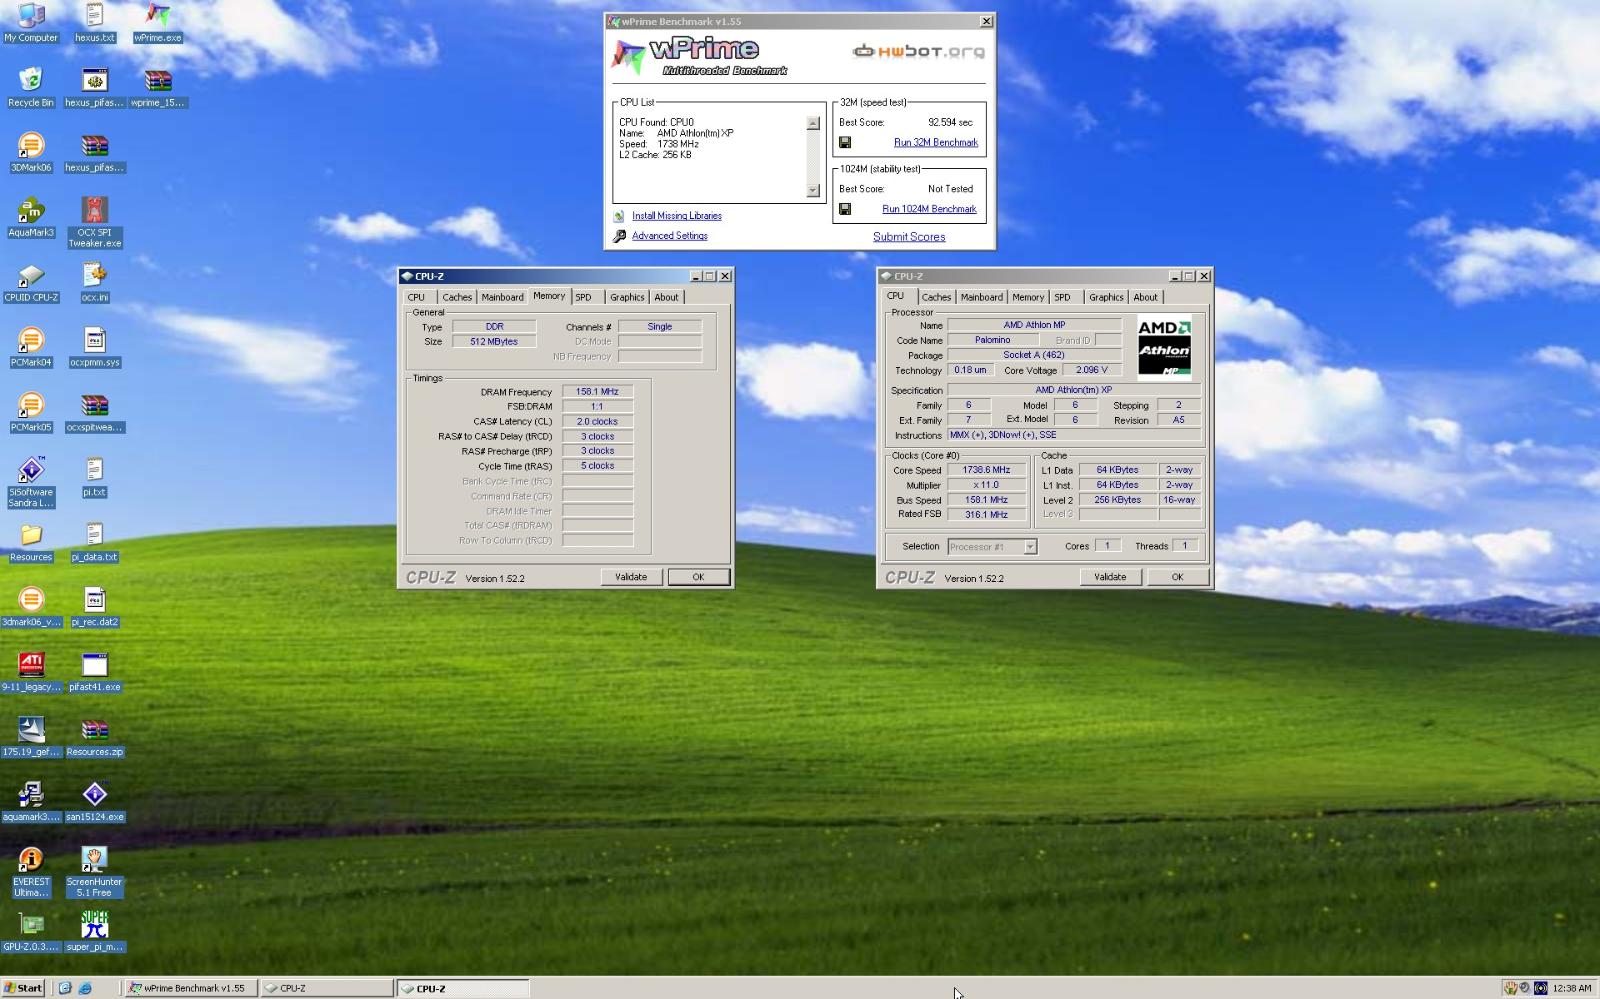Image resolution: width=1600 pixels, height=999 pixels.
Task: Open hwbot.org logo in wPrime
Action: [x=918, y=51]
